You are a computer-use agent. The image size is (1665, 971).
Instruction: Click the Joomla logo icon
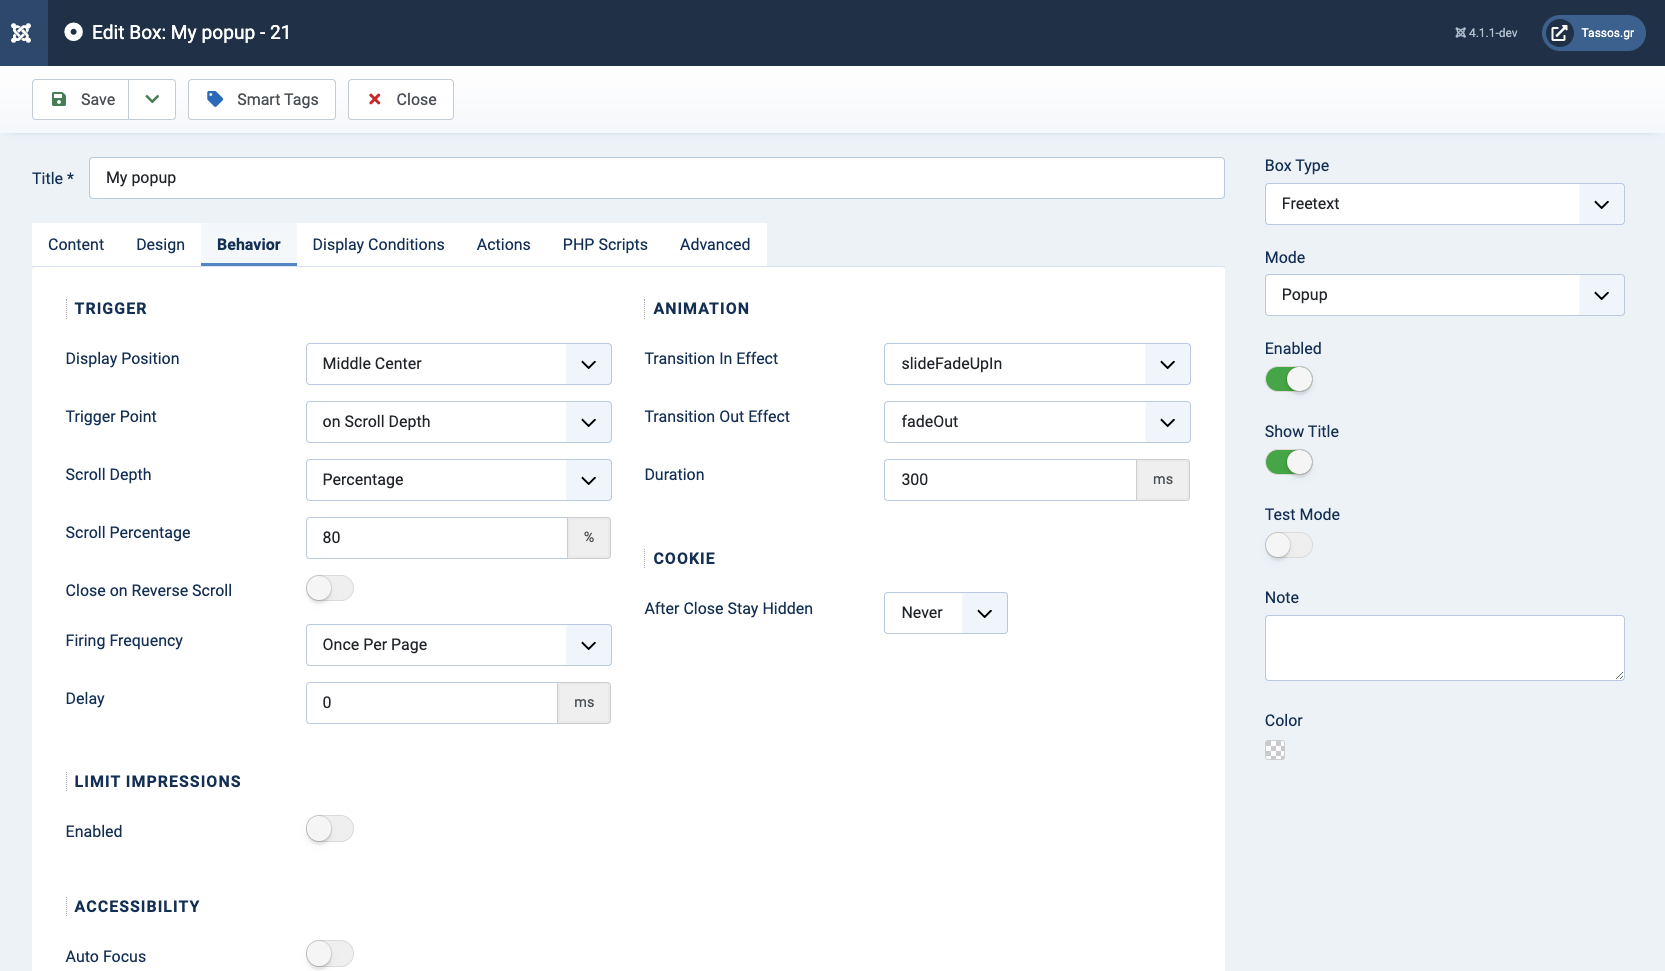click(x=21, y=33)
